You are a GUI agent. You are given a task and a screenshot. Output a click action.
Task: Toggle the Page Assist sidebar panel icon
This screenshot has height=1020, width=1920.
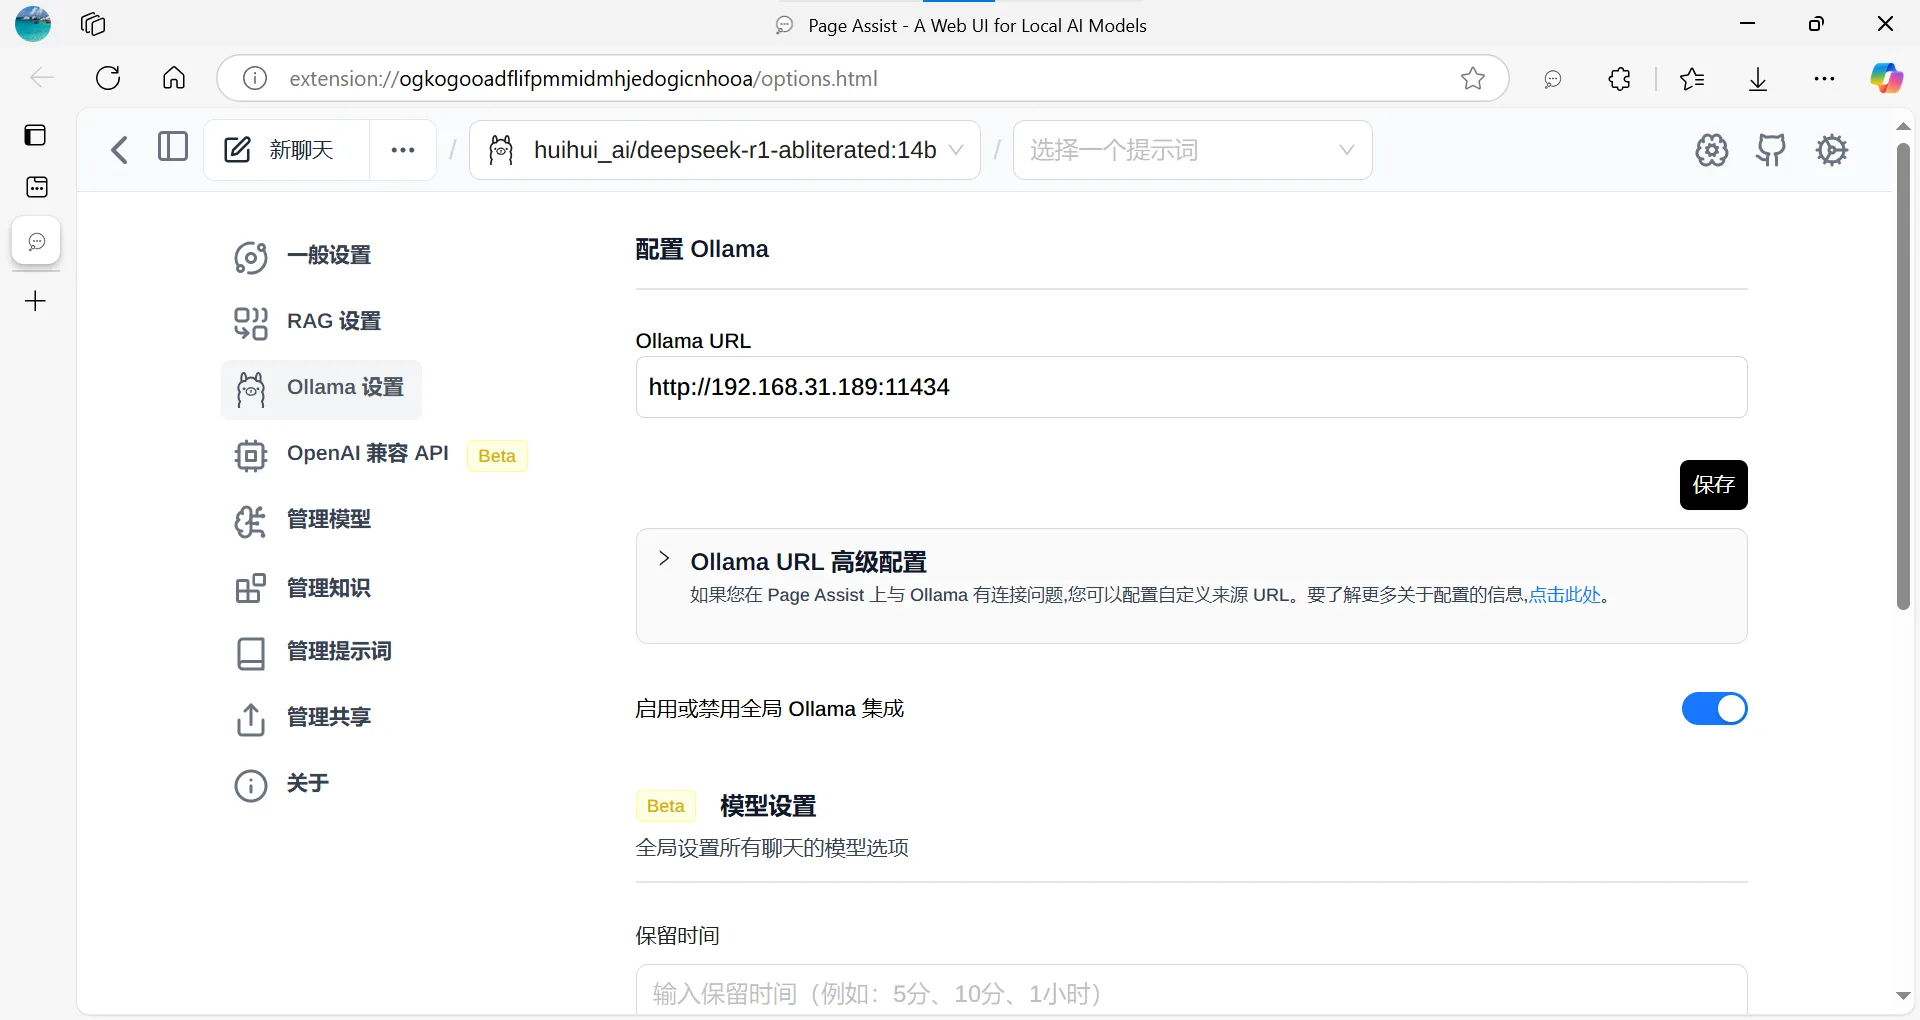pos(173,147)
